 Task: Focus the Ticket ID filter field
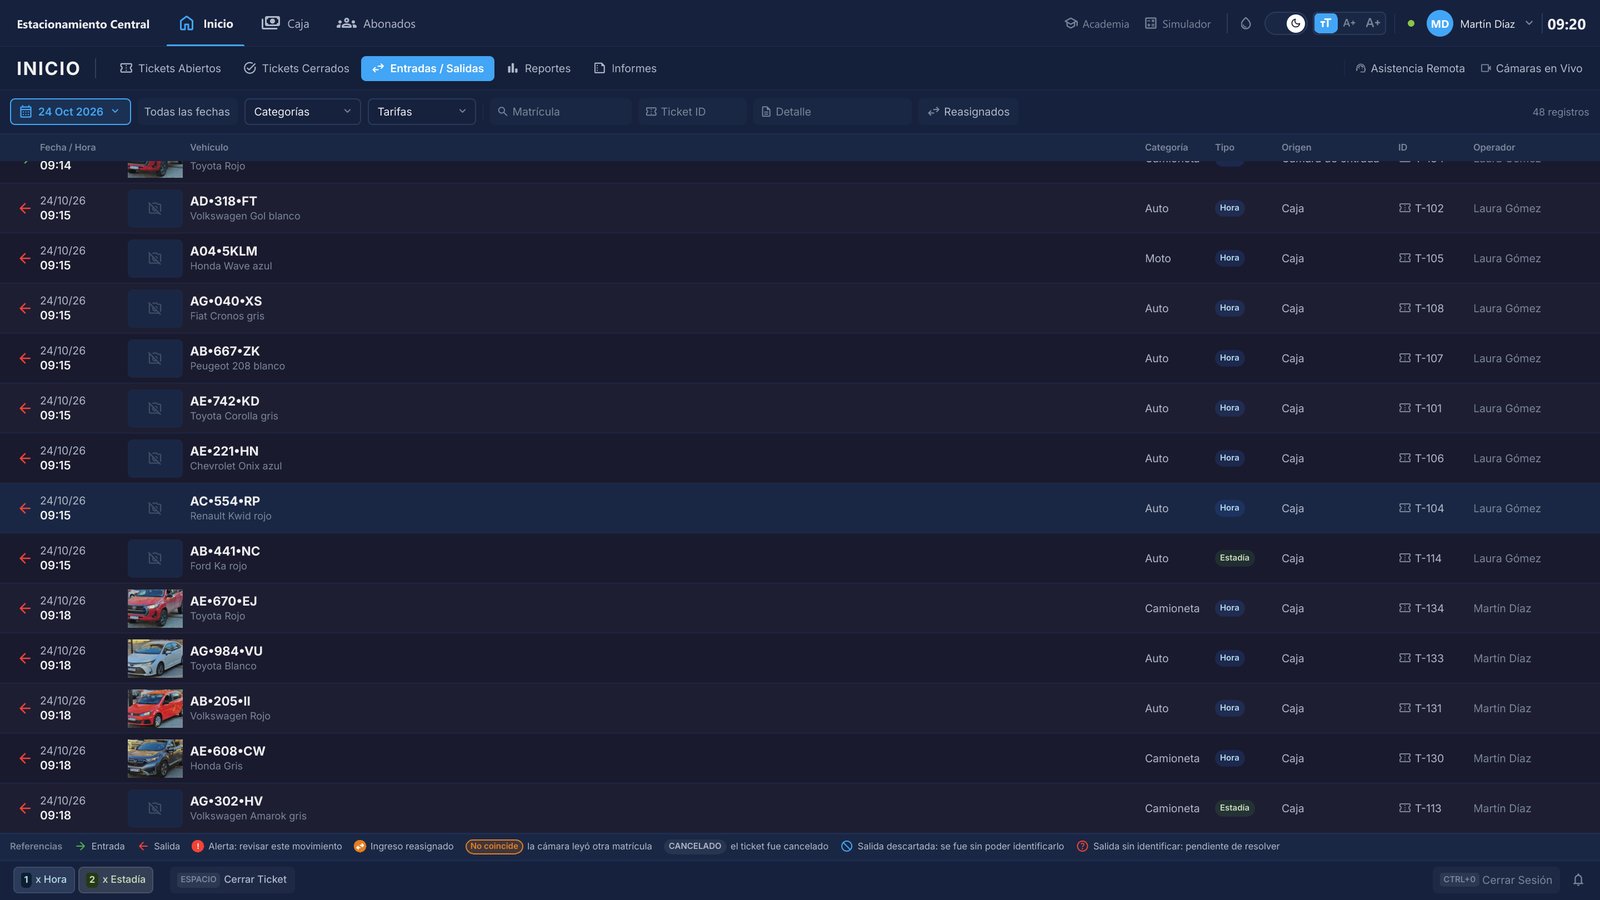(692, 112)
